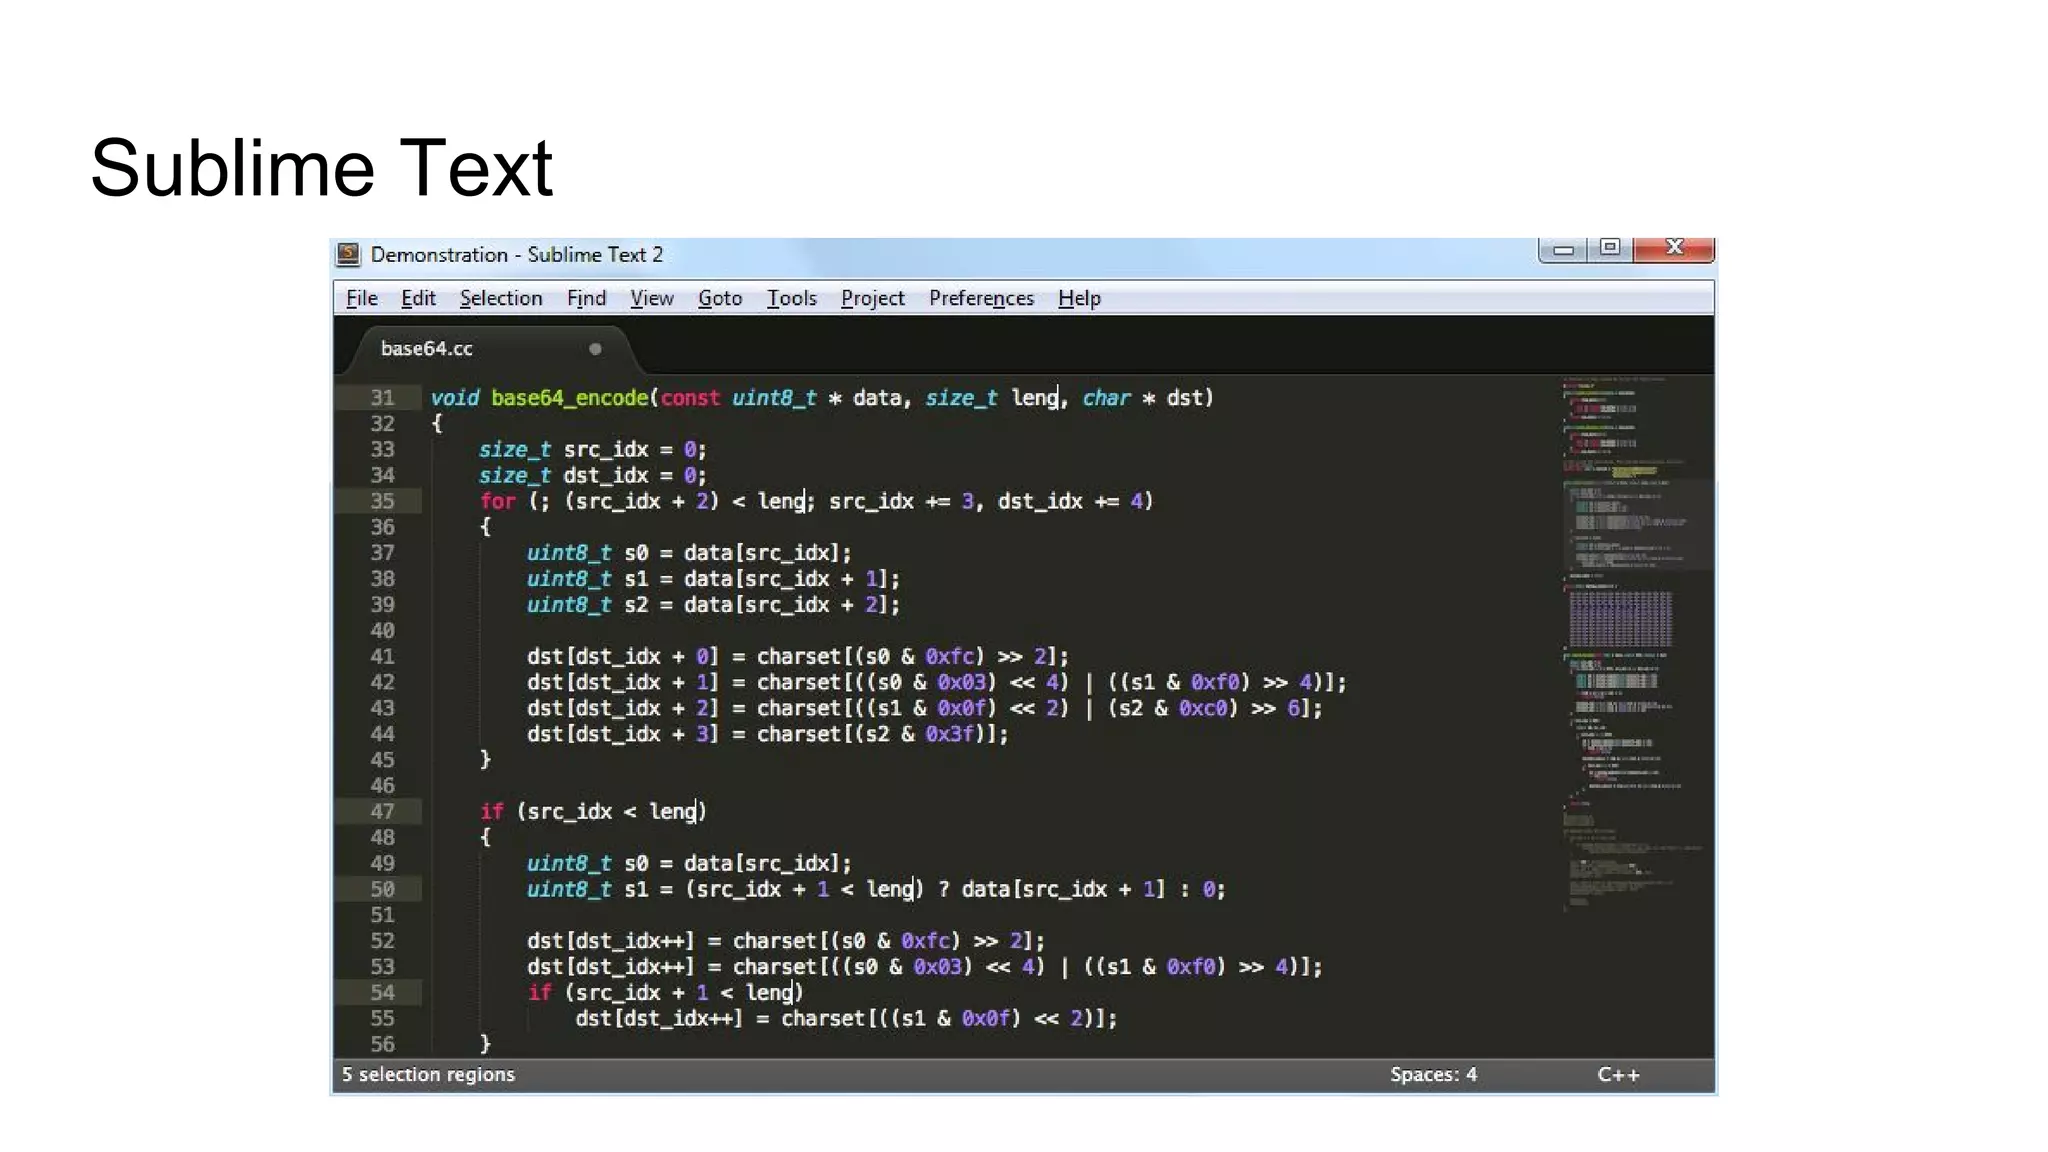The image size is (2048, 1152).
Task: Open the Tools menu
Action: [792, 298]
